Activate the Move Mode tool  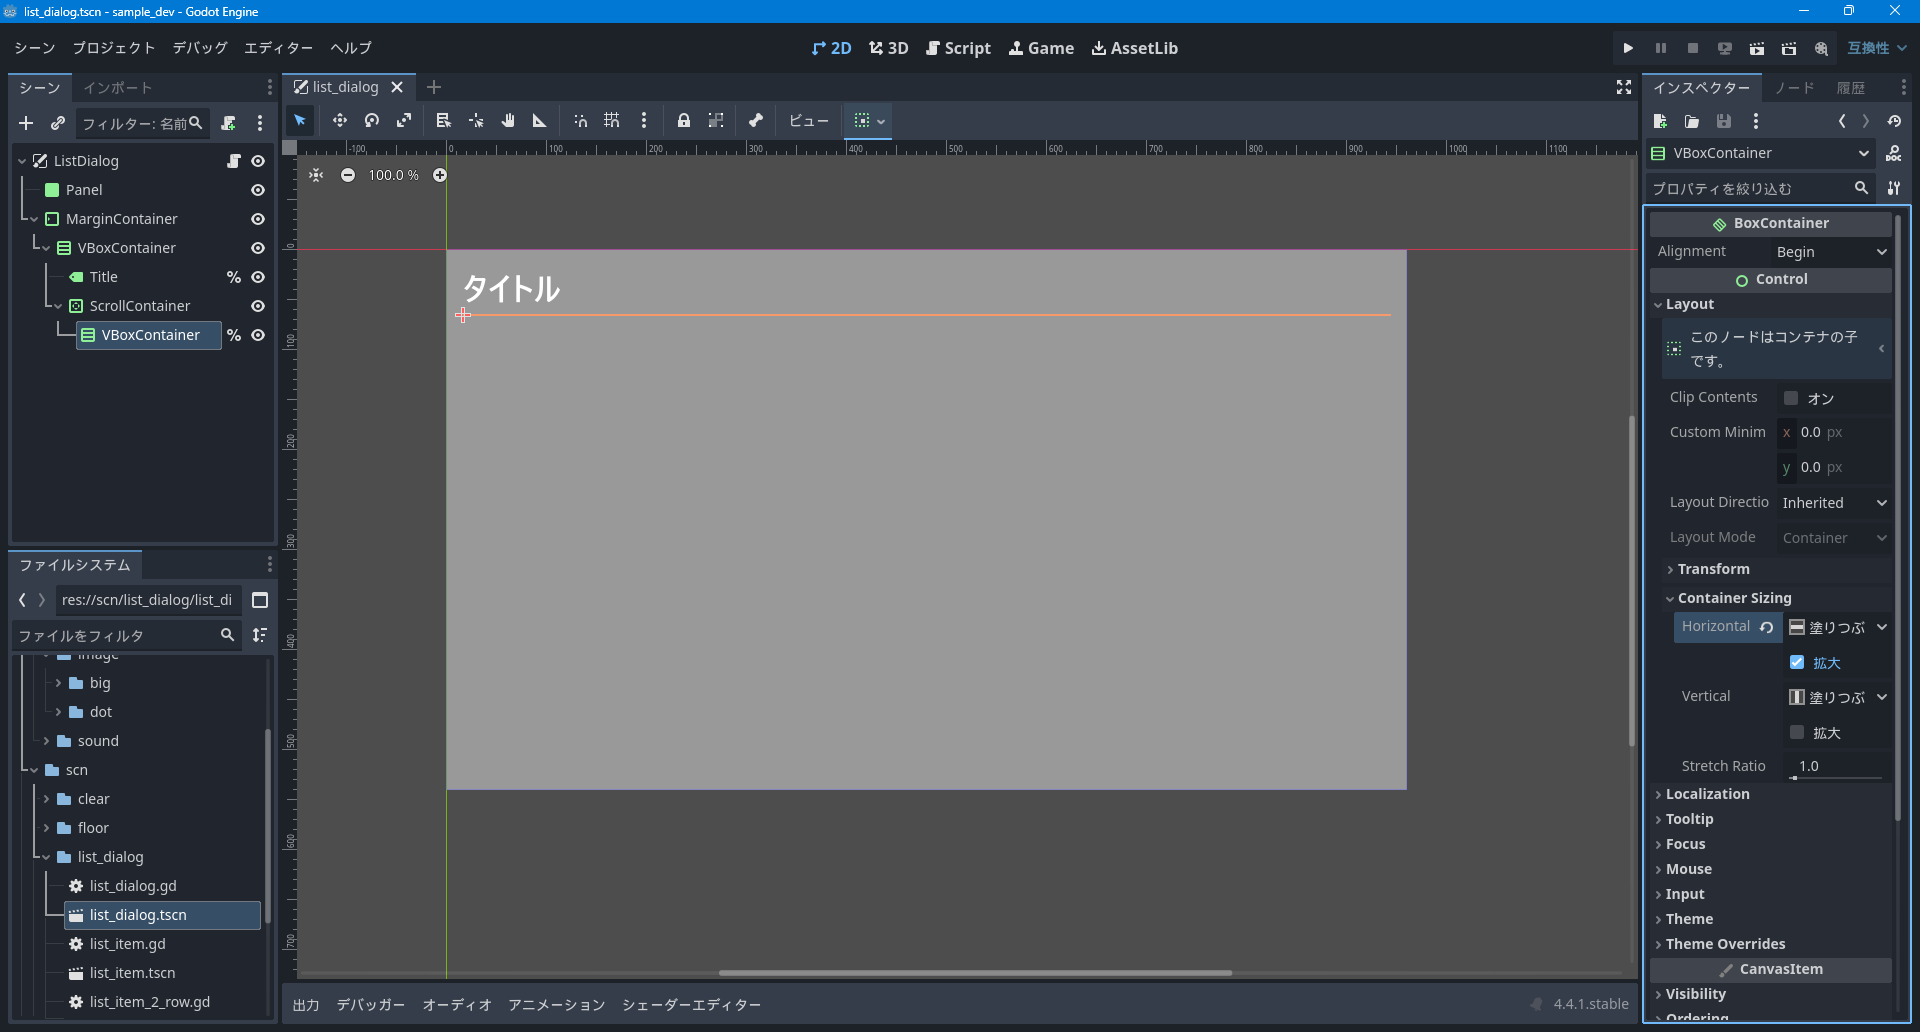point(340,121)
